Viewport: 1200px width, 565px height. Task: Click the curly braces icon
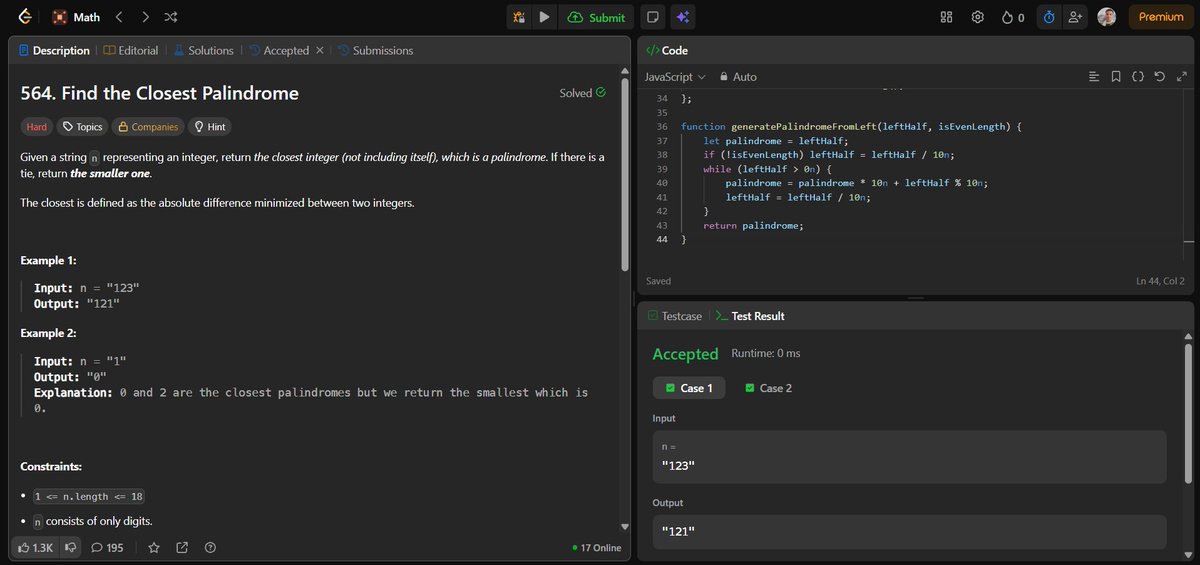click(1138, 77)
